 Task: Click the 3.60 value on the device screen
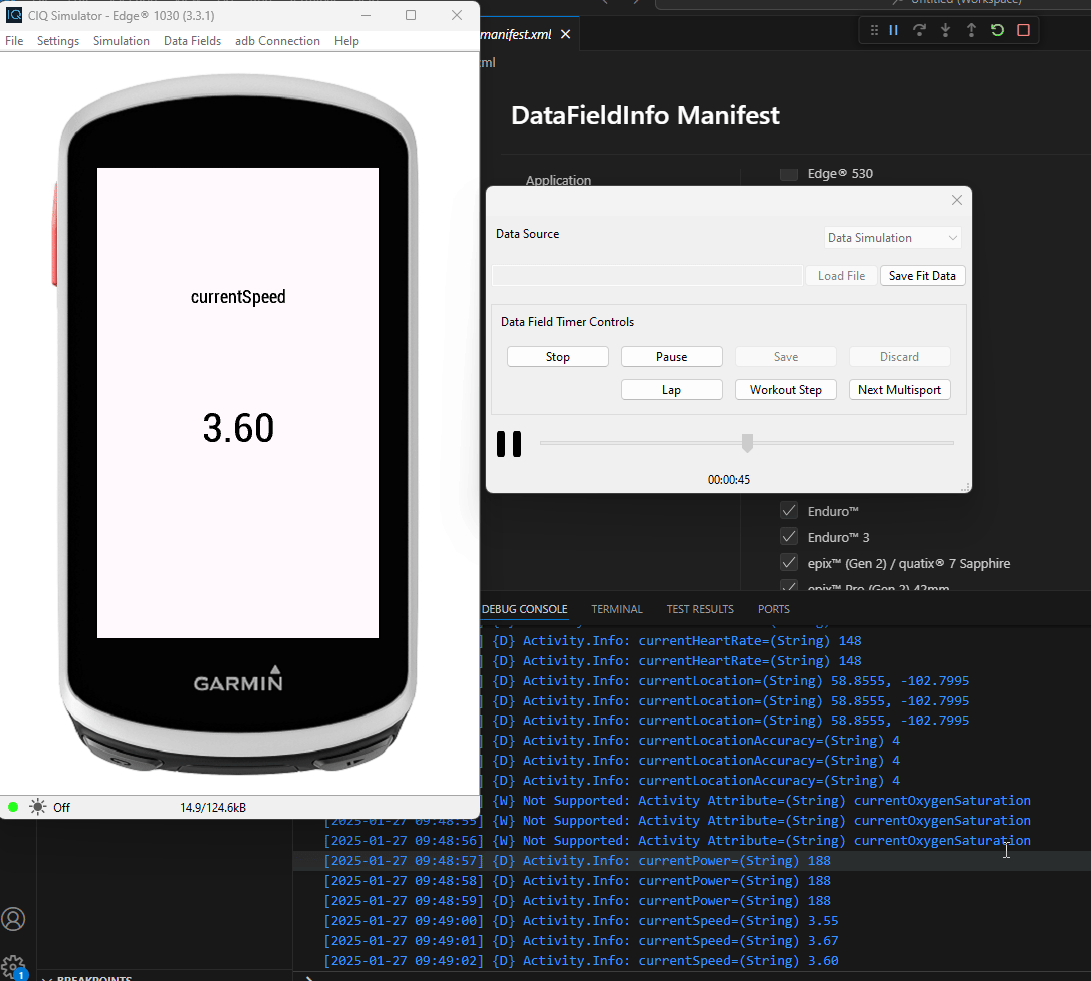[x=238, y=428]
